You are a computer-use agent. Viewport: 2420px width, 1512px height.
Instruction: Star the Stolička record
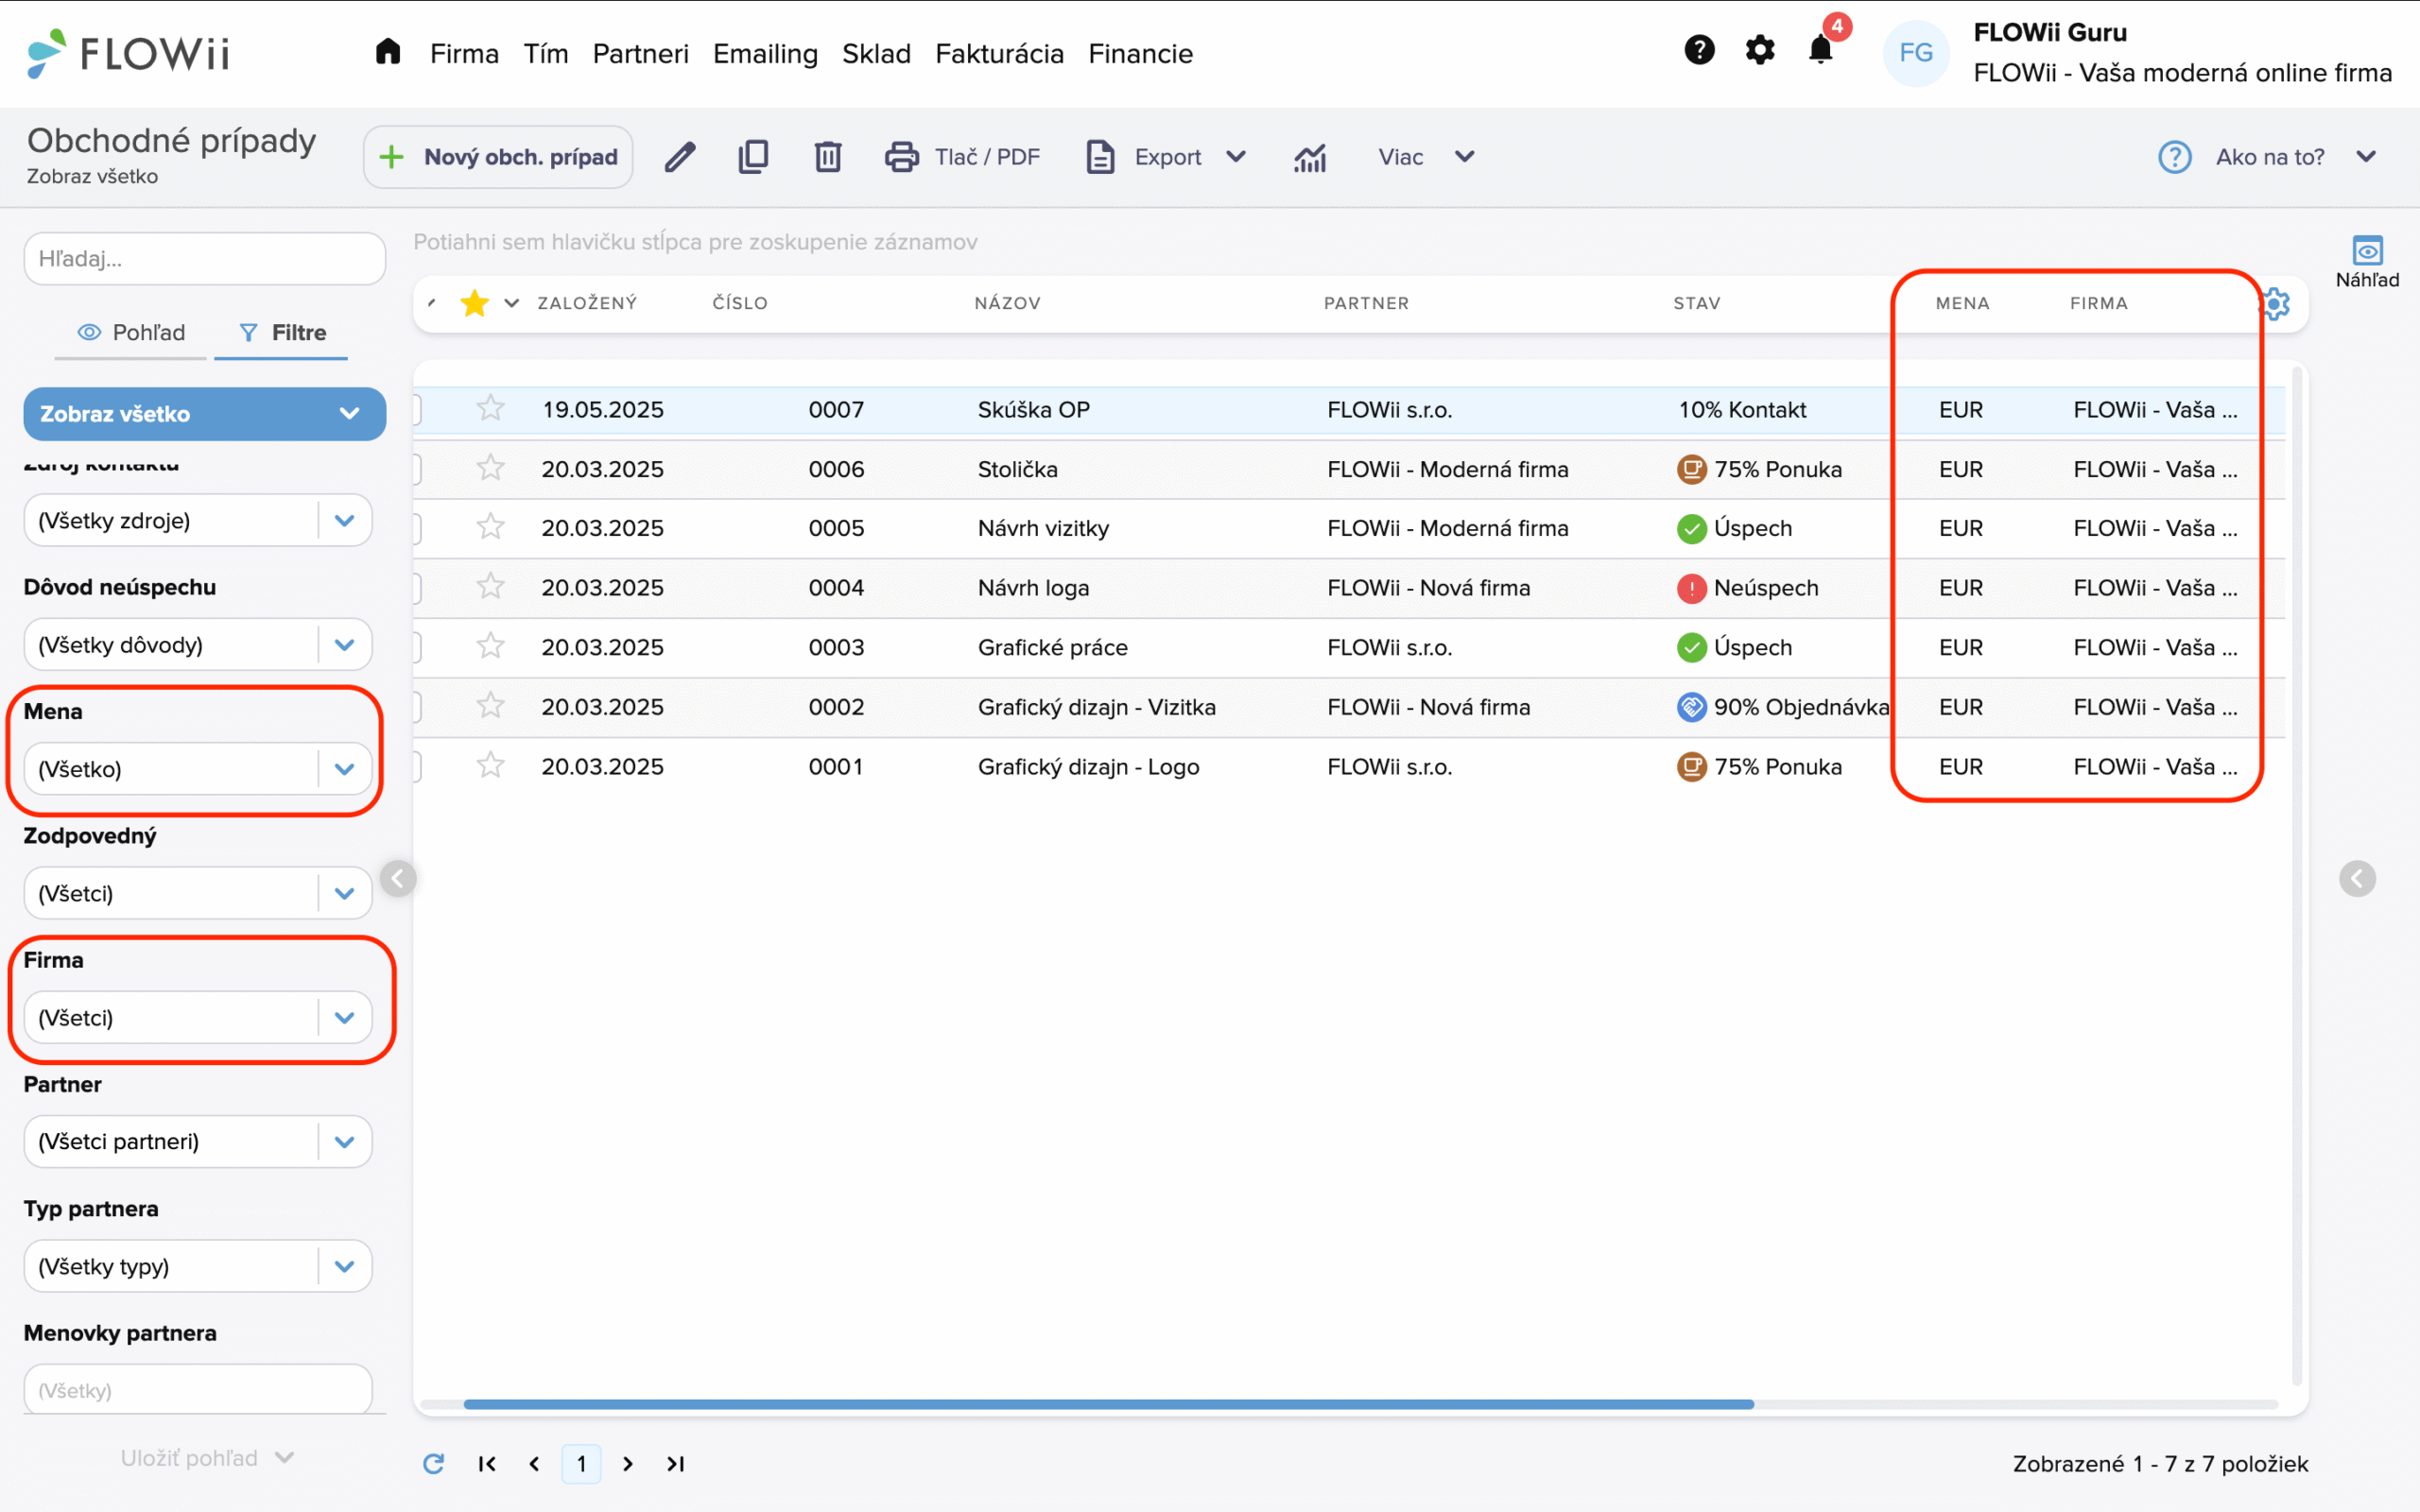click(490, 468)
